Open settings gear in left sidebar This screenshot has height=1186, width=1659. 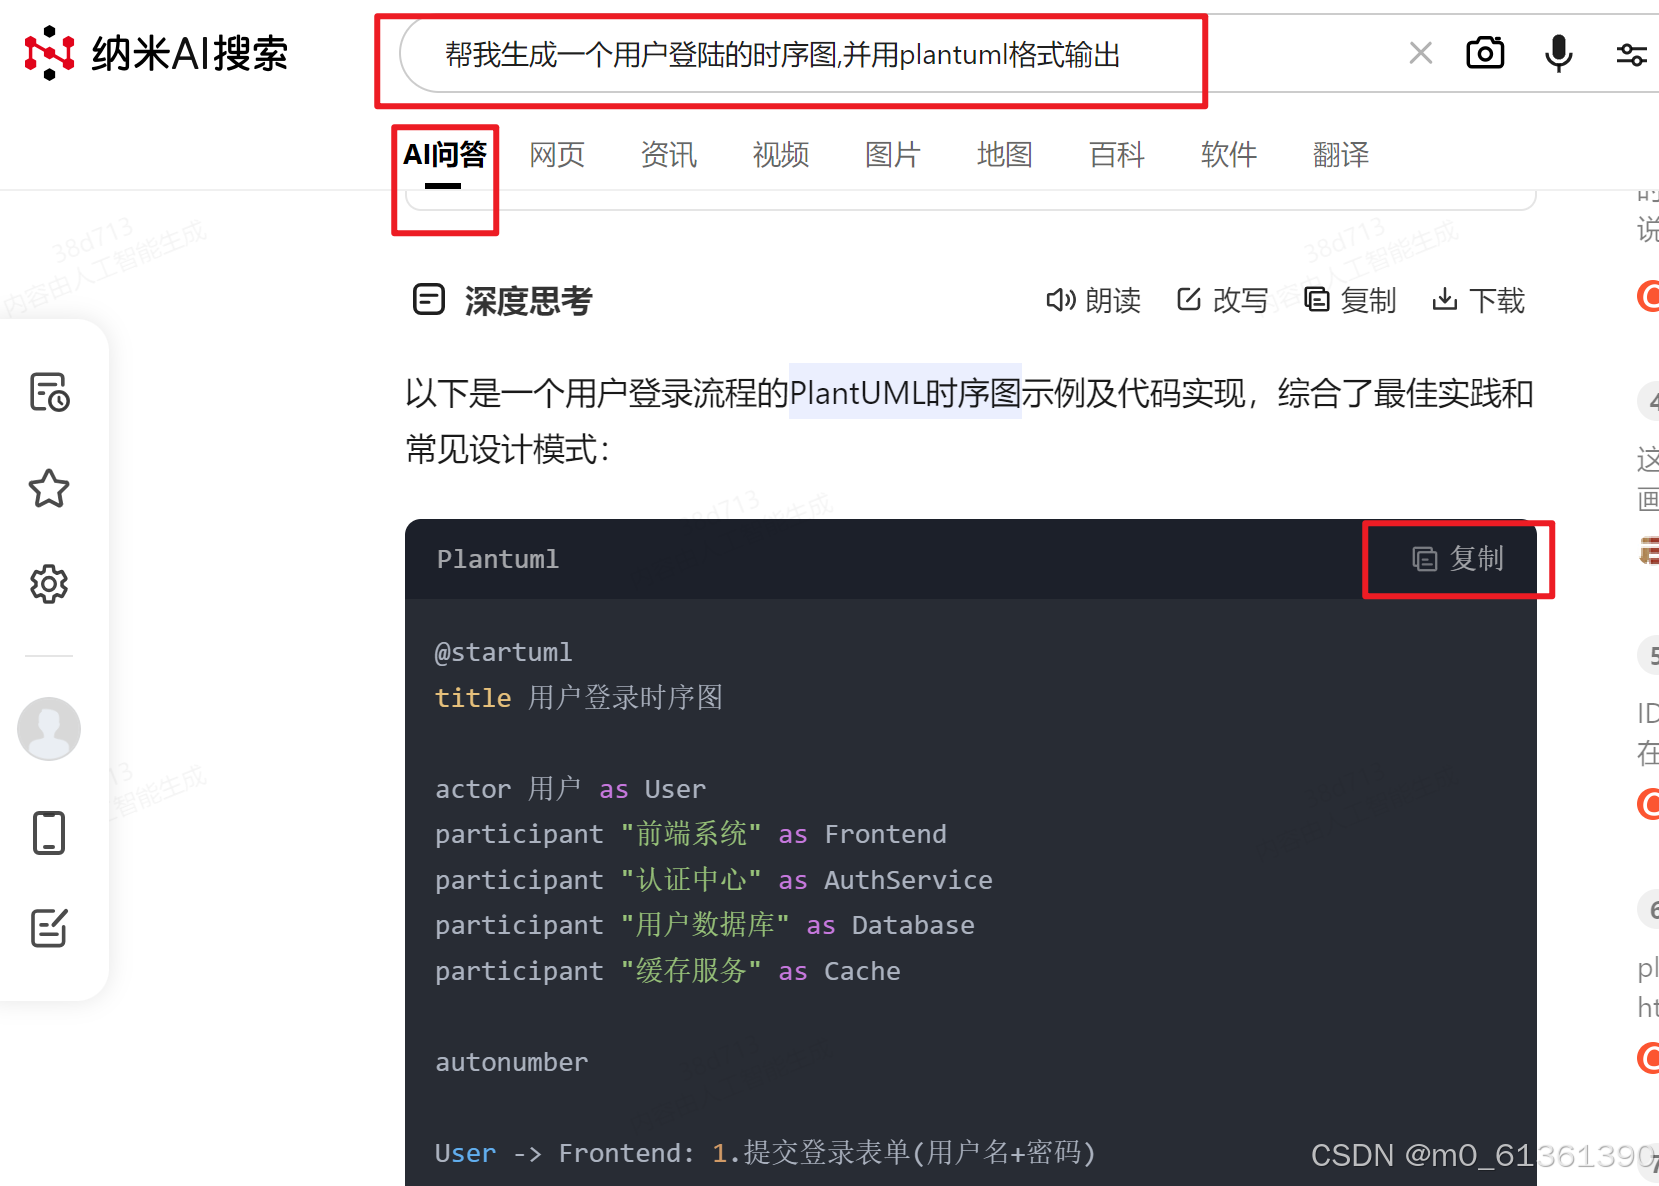click(48, 584)
